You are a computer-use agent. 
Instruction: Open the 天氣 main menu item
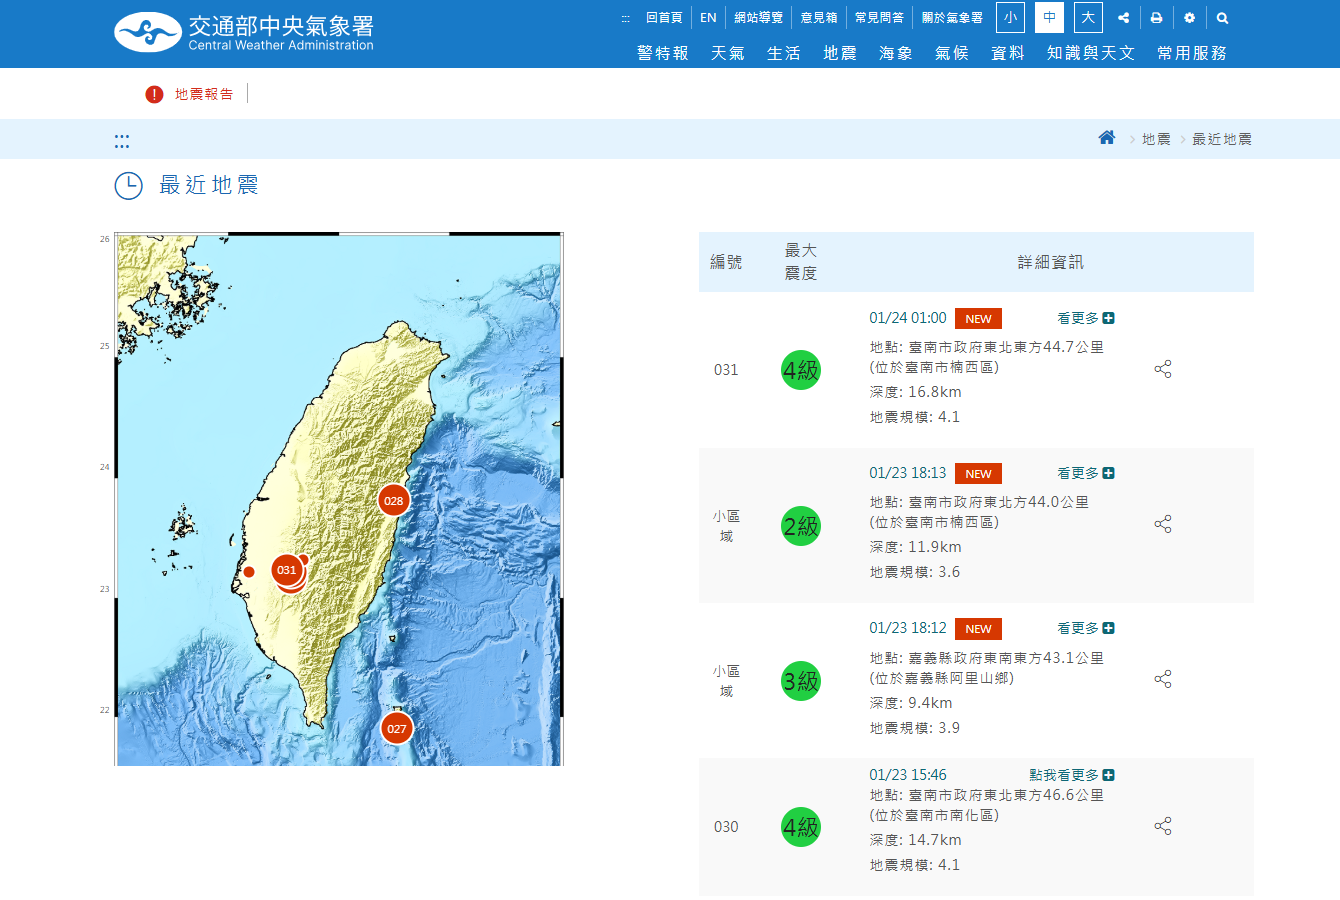click(728, 53)
